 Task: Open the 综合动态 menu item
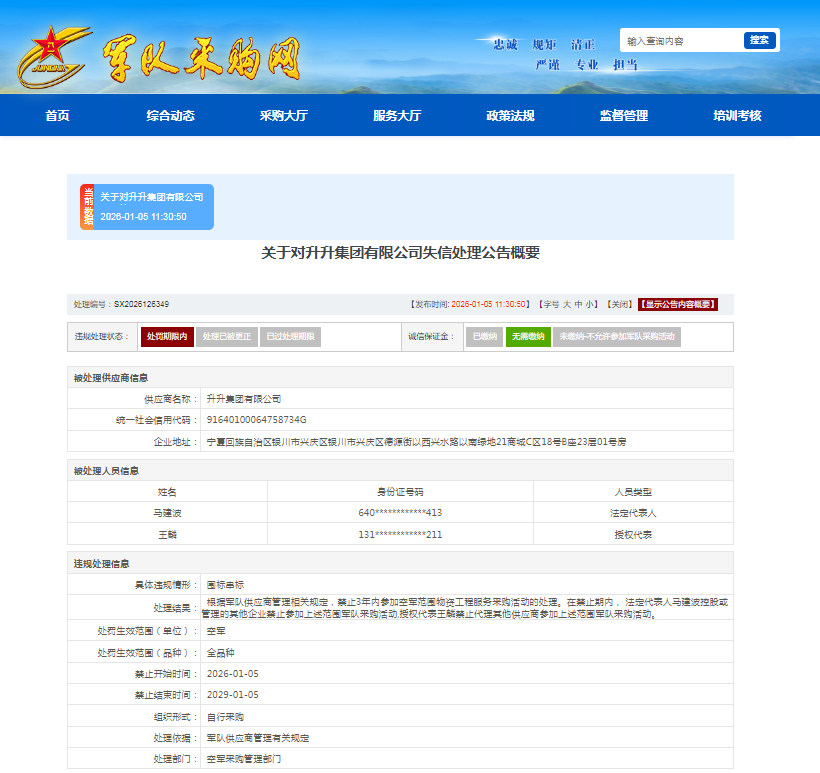point(170,116)
